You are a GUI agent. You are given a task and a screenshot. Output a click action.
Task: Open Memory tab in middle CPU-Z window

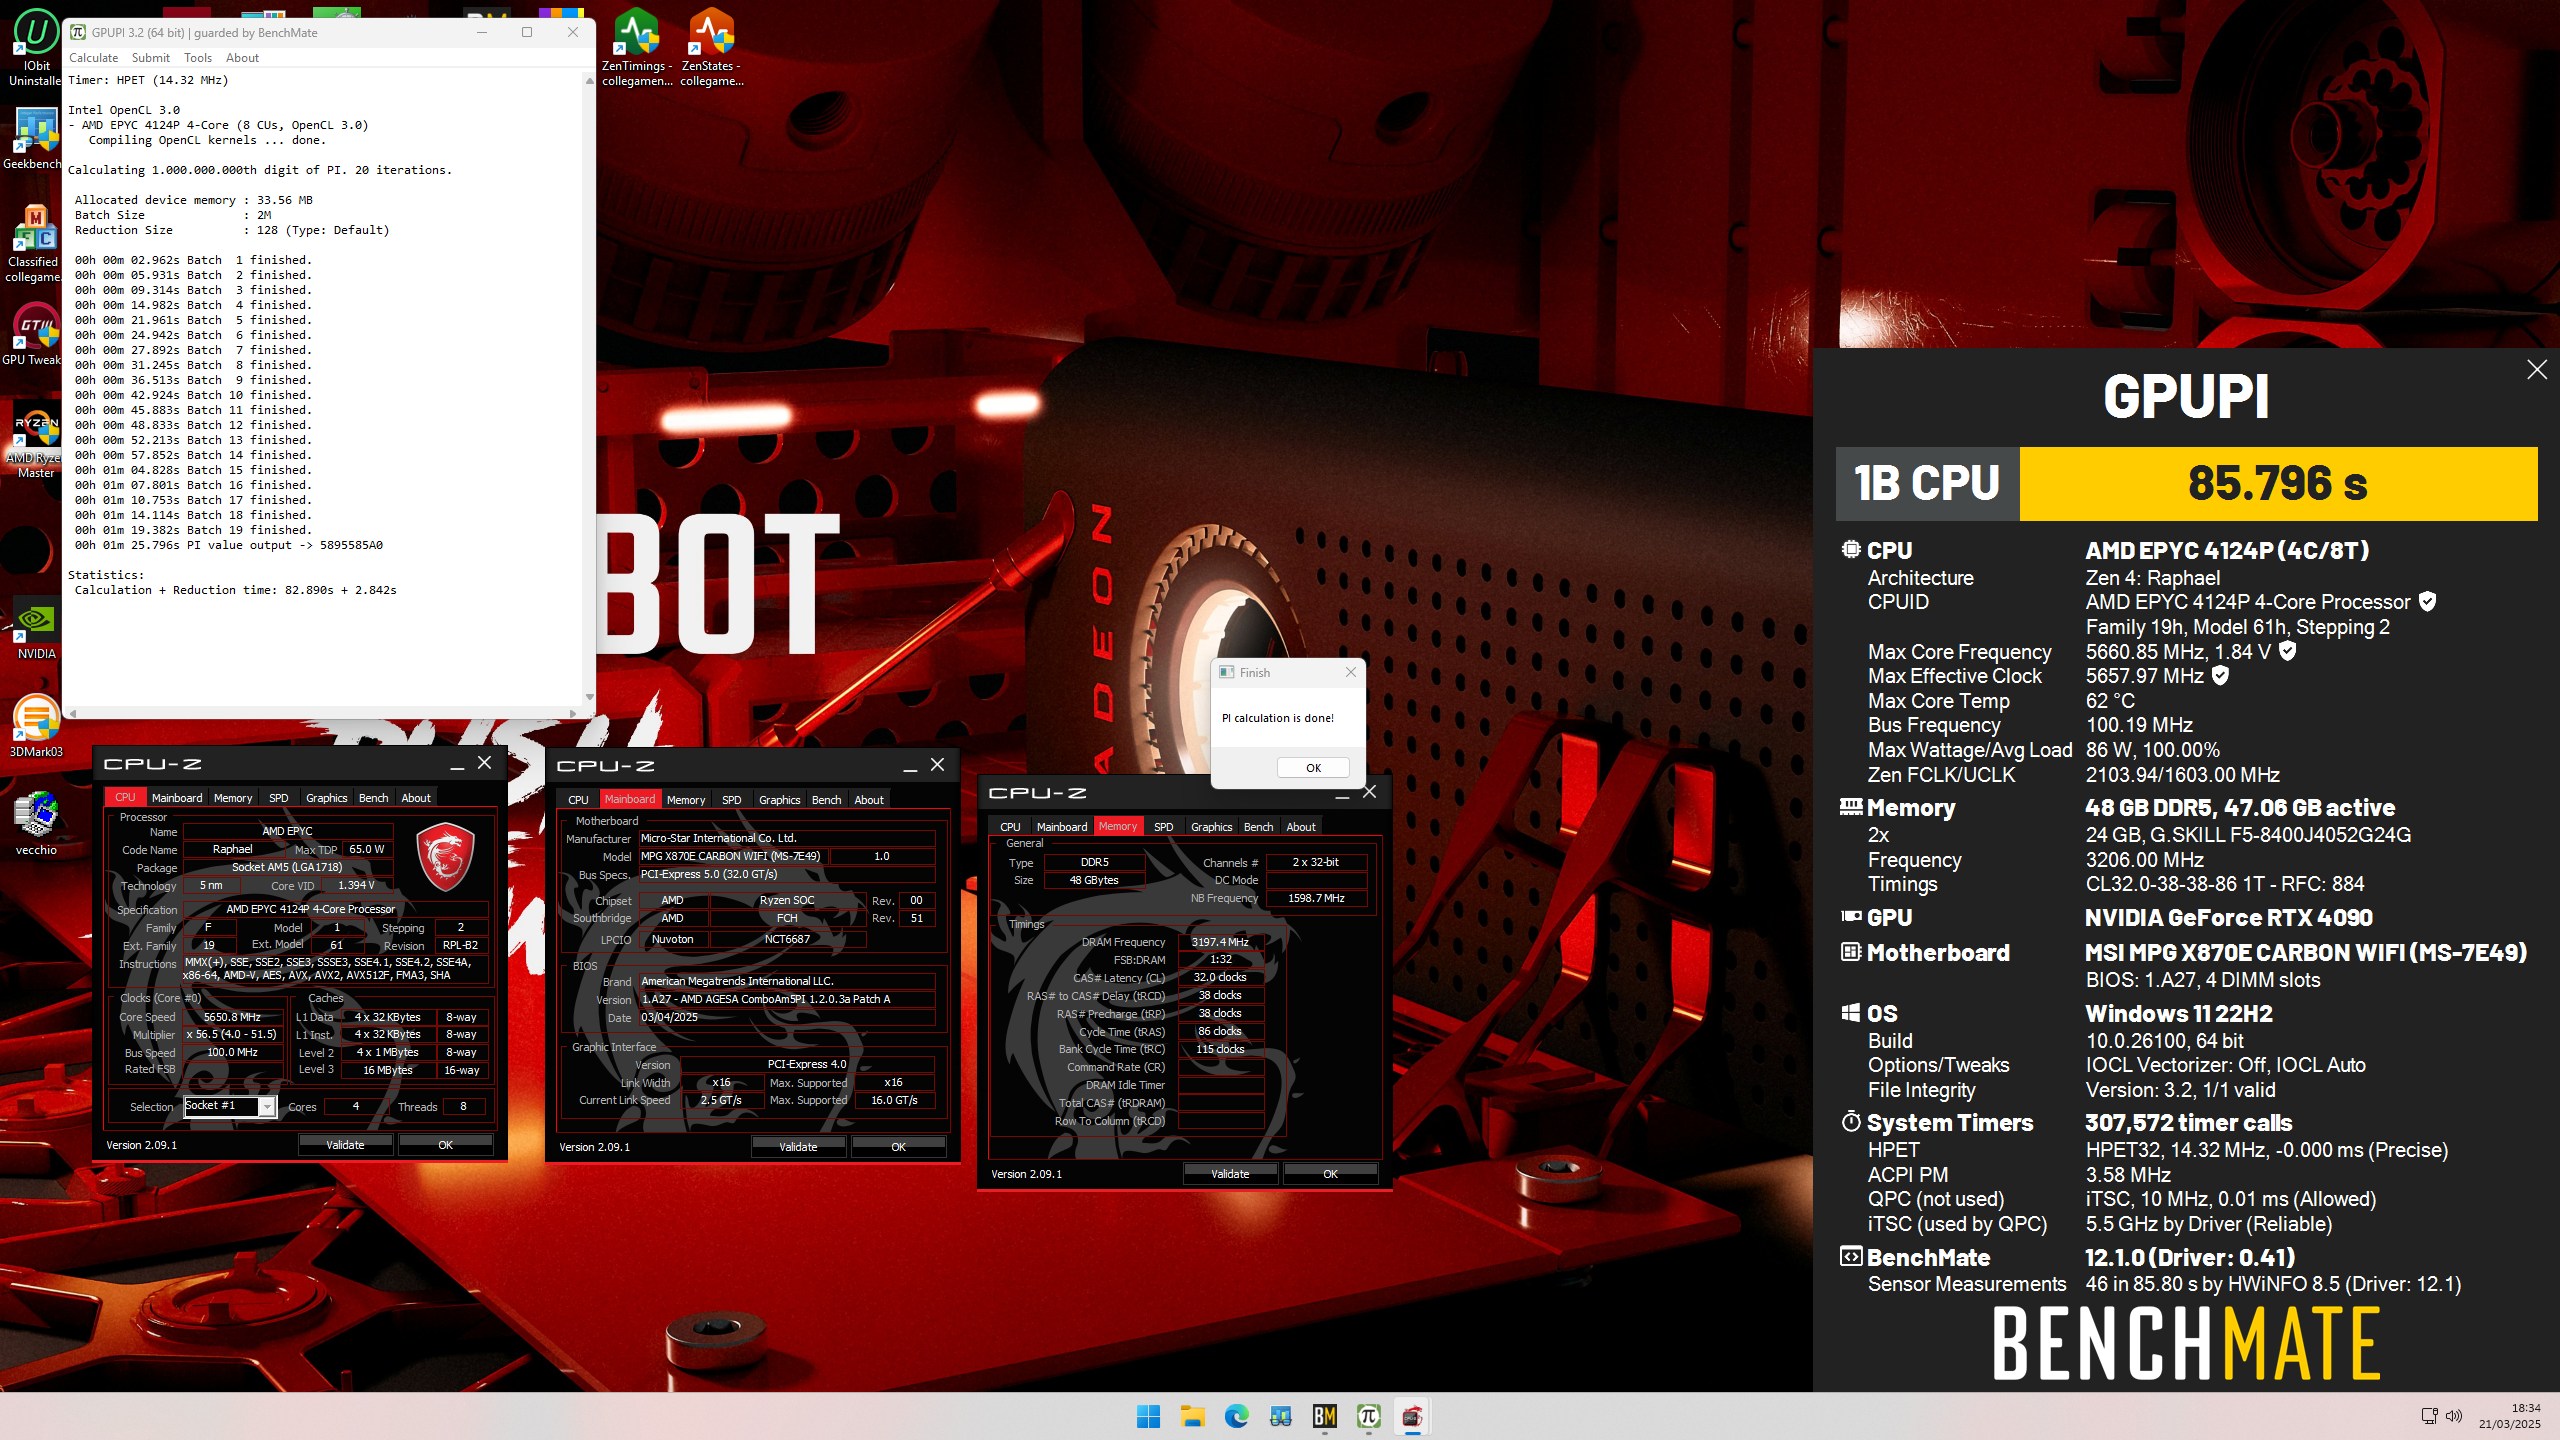(686, 800)
